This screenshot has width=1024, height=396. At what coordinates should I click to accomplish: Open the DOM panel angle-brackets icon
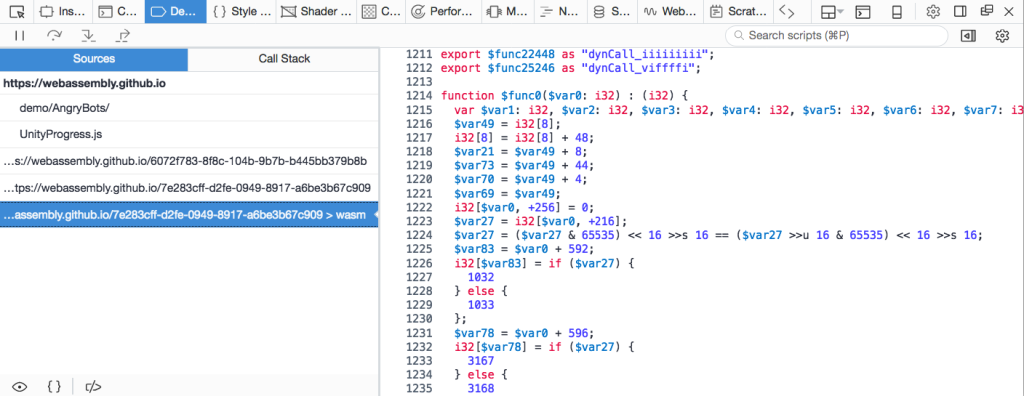787,11
